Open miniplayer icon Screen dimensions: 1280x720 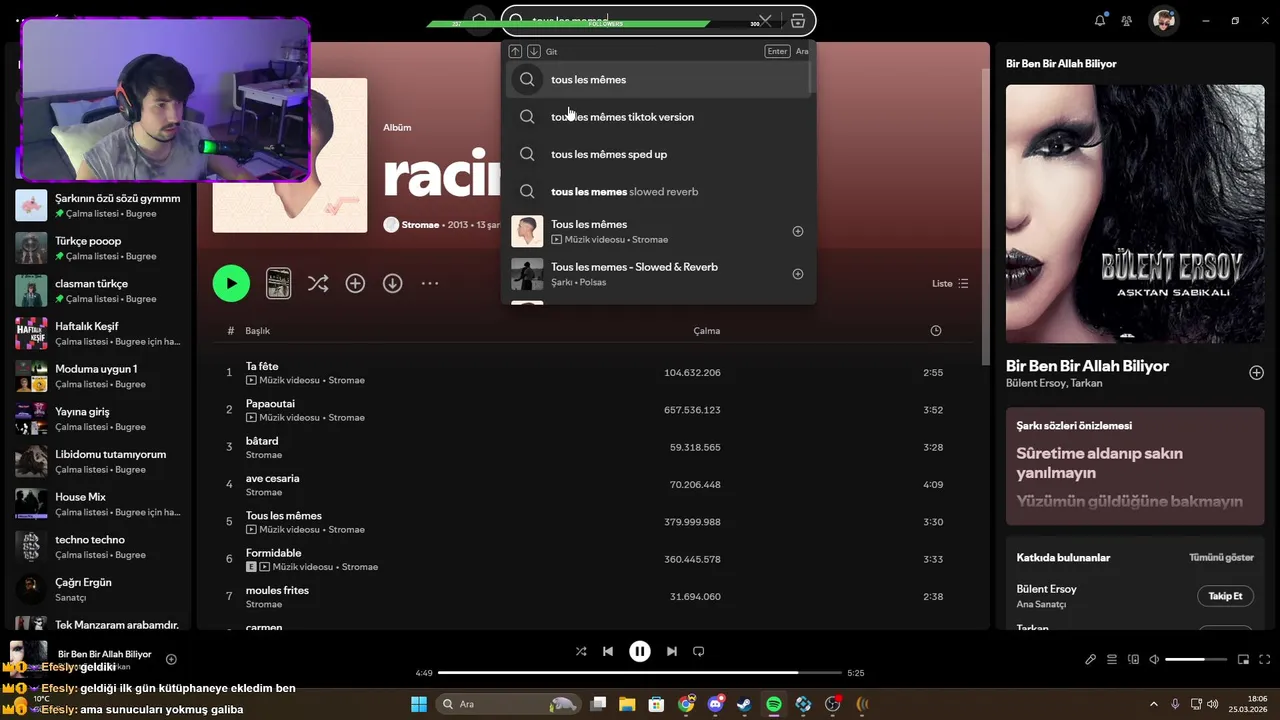[1244, 659]
